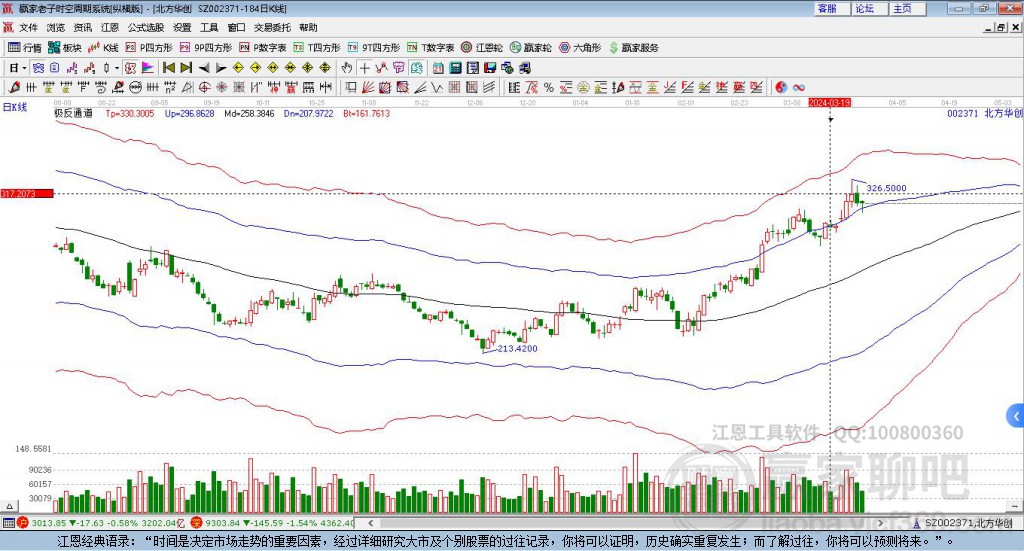Open the 江恩轮 Gann wheel tool

(x=482, y=48)
